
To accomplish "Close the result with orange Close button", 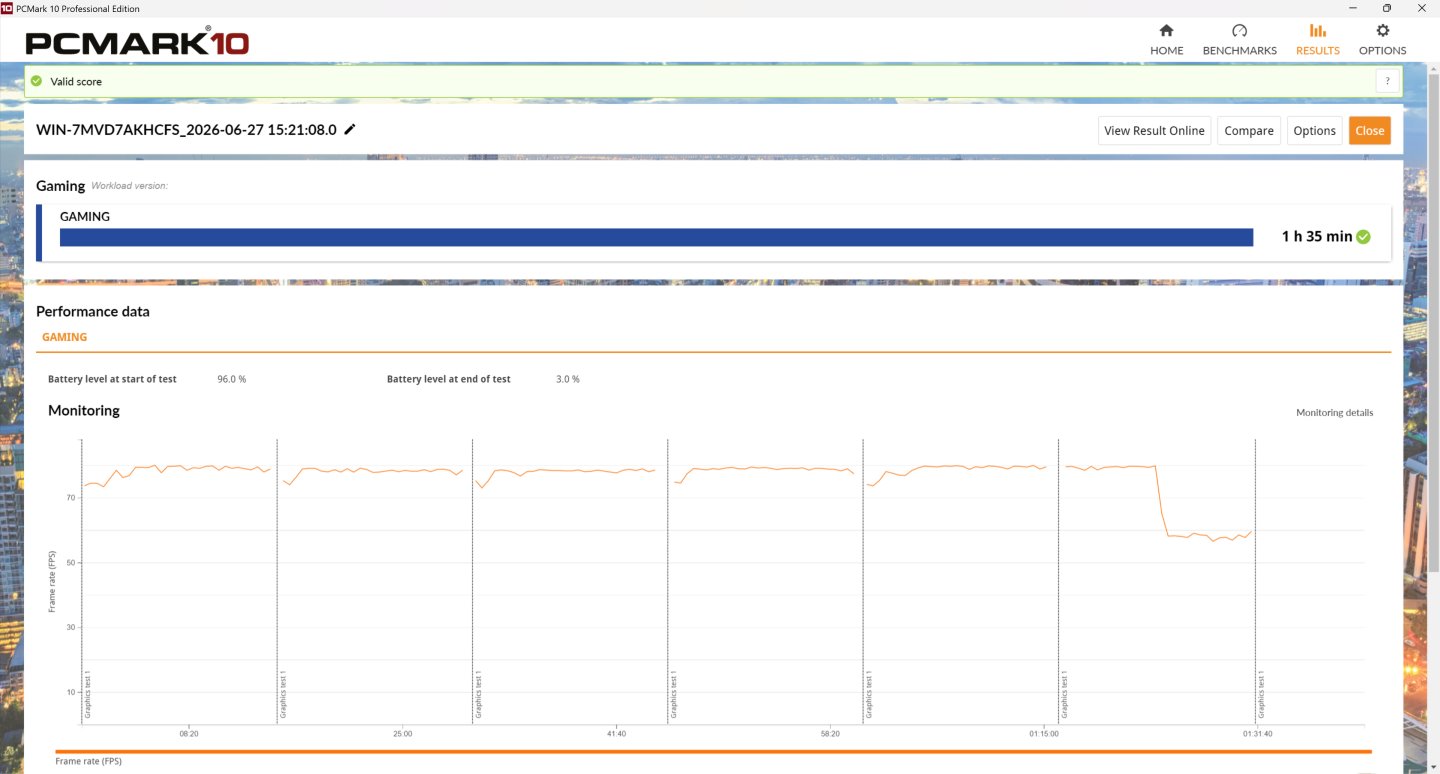I will coord(1370,131).
